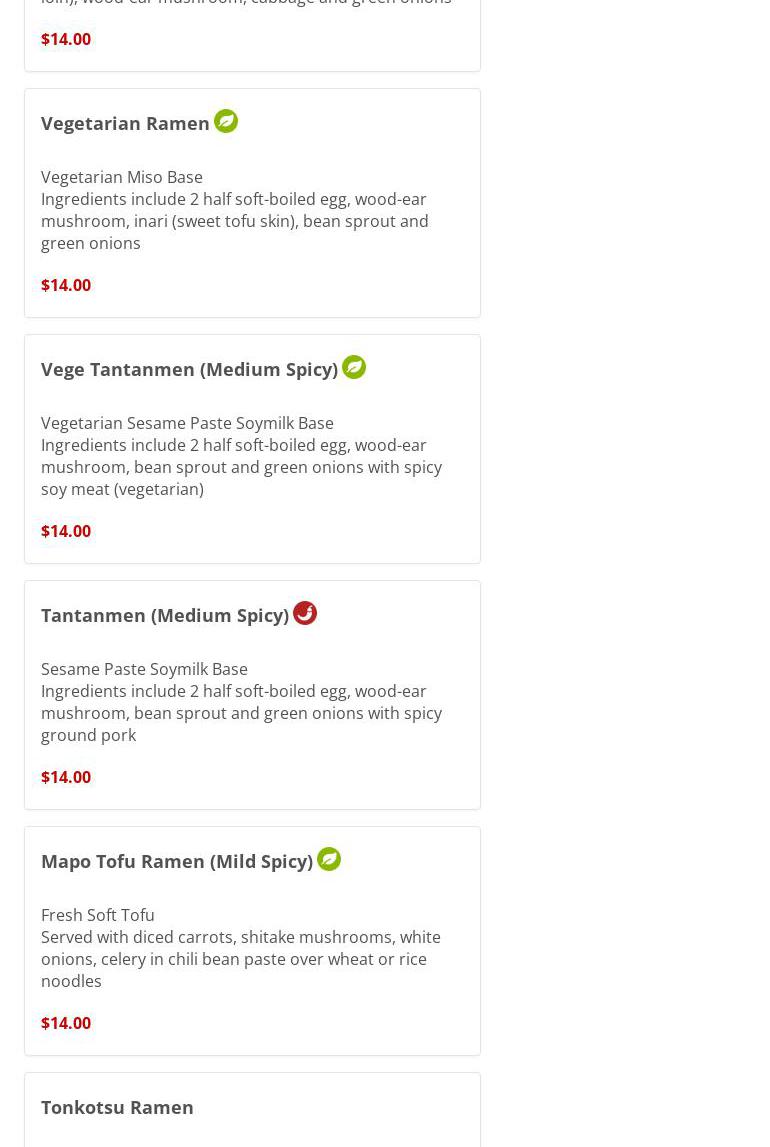The height and width of the screenshot is (1147, 770).
Task: Click the leaf icon beside Mapo Tofu Ramen
Action: click(x=329, y=859)
